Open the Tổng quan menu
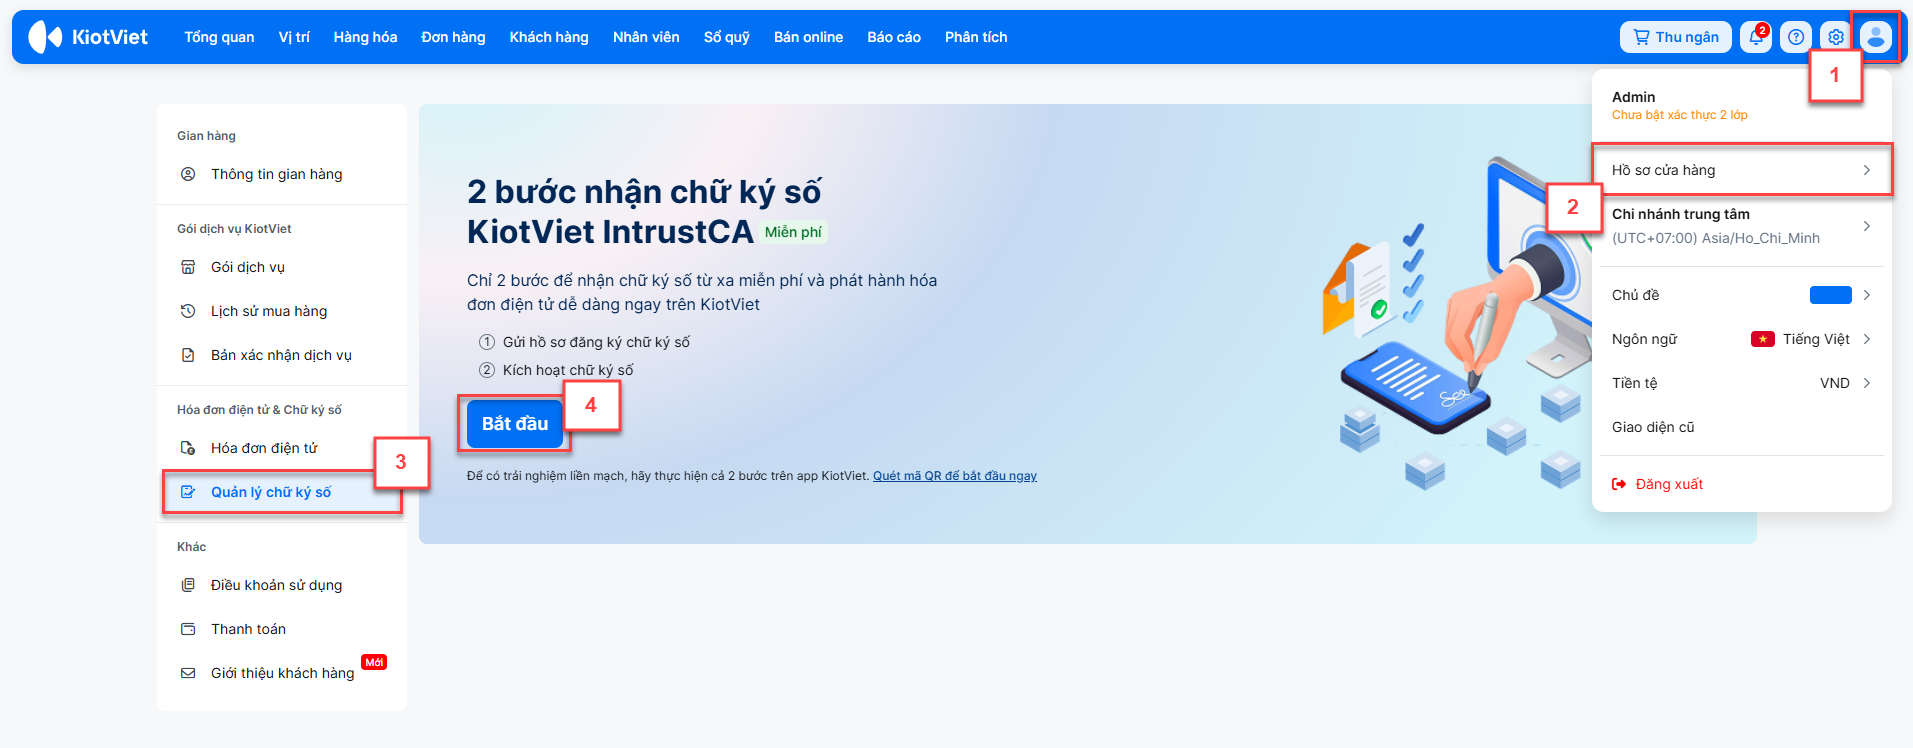 tap(219, 37)
